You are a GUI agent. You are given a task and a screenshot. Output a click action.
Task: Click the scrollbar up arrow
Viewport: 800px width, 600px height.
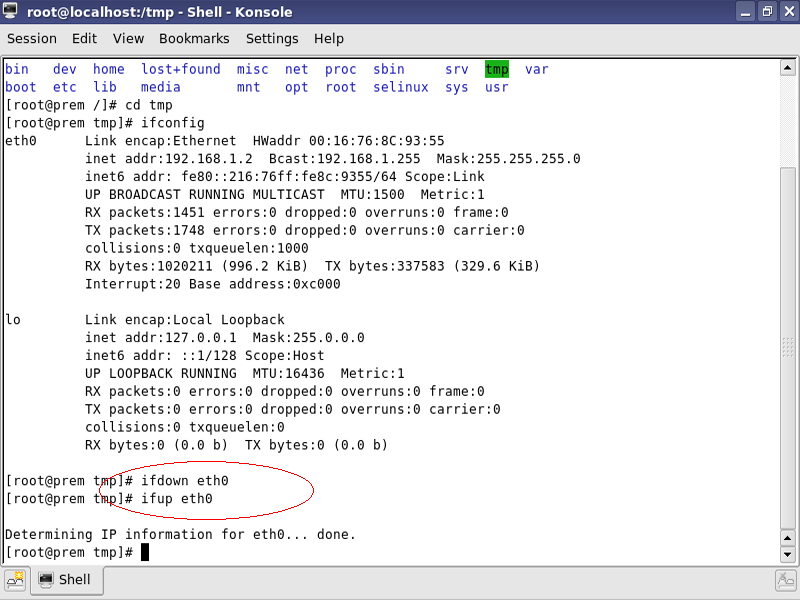coord(788,66)
